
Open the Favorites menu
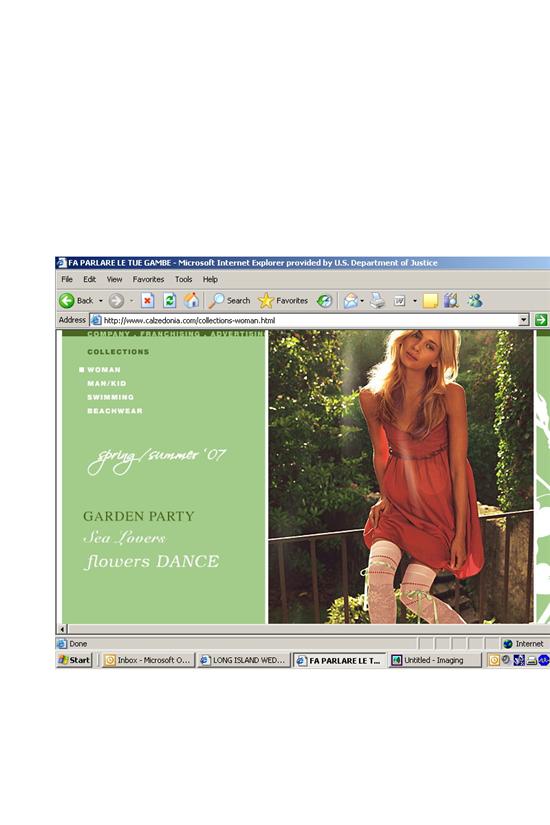(x=148, y=279)
